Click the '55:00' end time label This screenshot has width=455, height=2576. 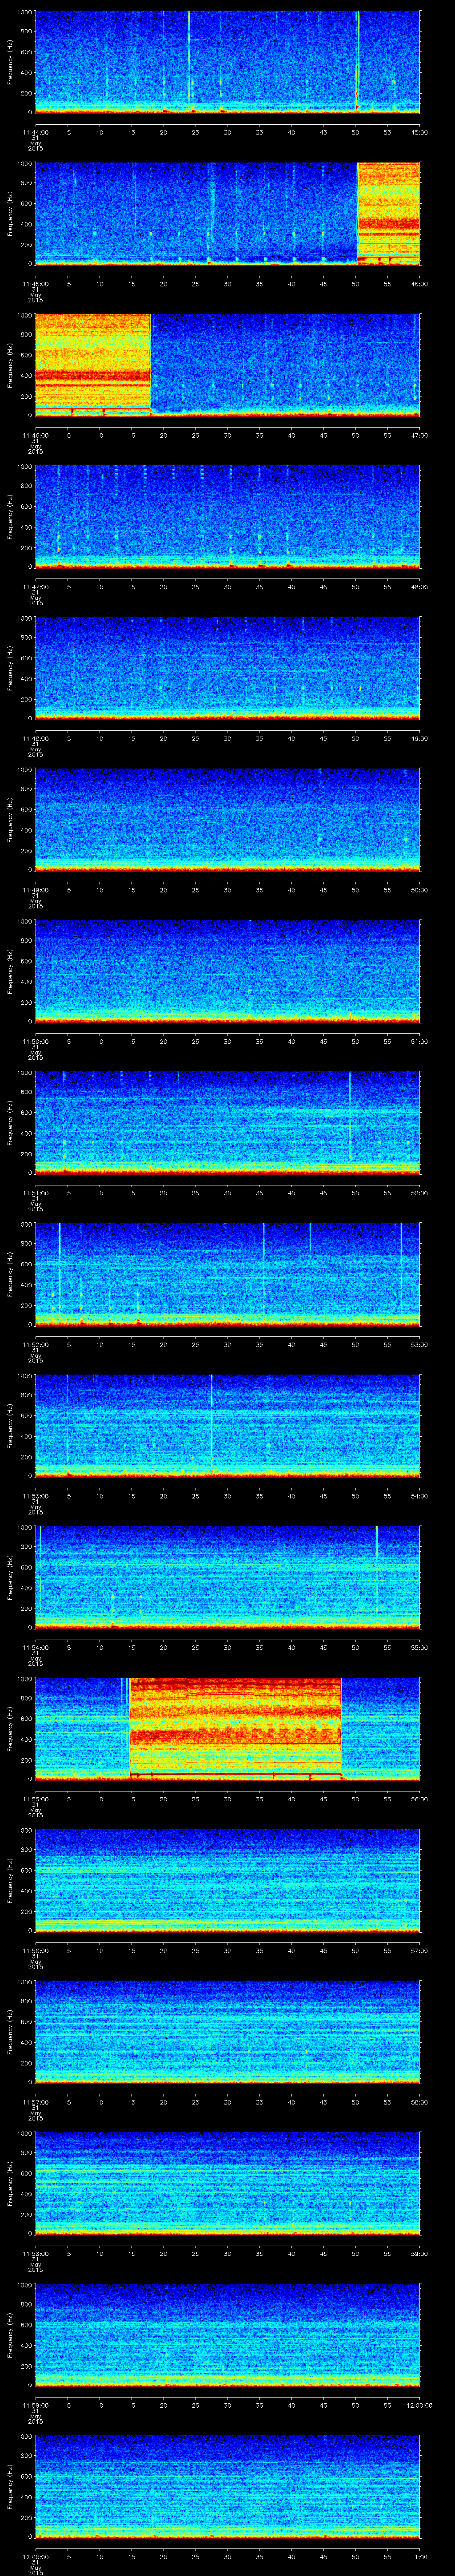tap(420, 1648)
